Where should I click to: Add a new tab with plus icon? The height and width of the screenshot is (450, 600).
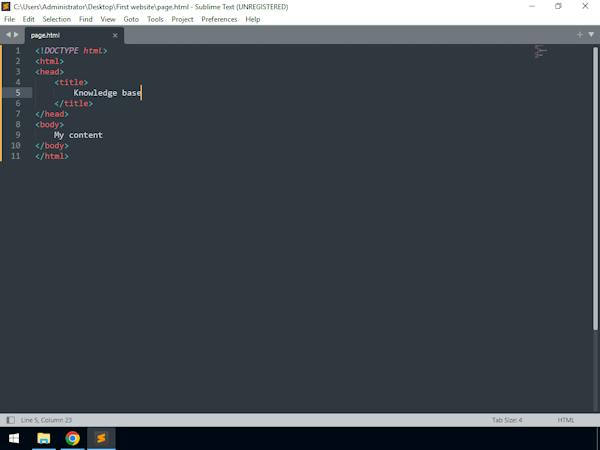(x=580, y=35)
